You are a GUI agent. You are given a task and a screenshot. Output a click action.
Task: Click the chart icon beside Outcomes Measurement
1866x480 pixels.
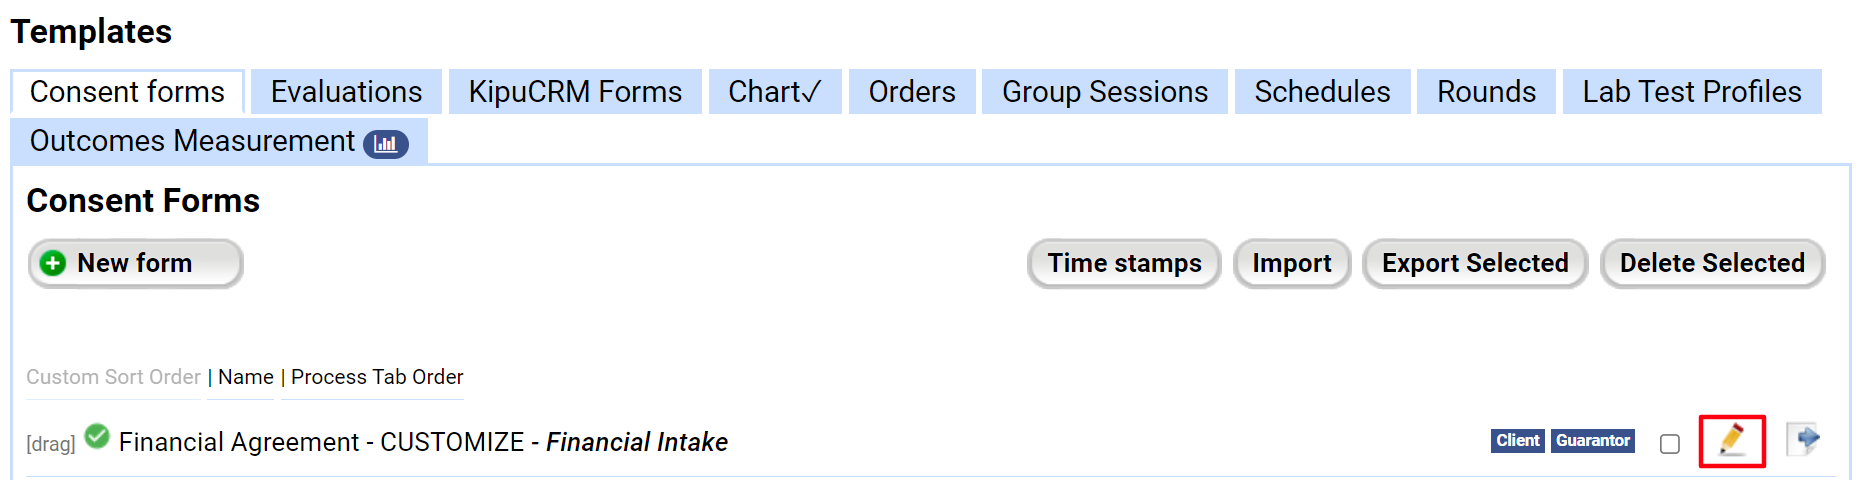(x=386, y=144)
